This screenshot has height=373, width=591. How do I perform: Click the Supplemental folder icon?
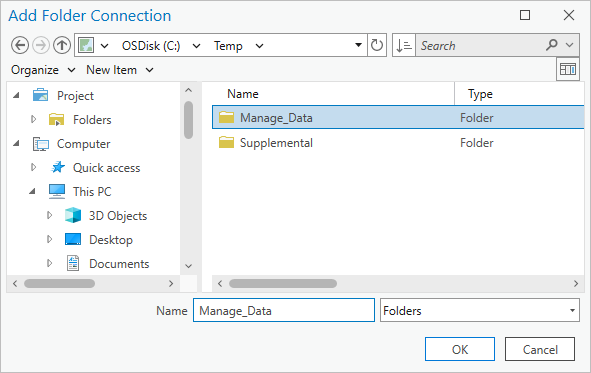(x=227, y=142)
